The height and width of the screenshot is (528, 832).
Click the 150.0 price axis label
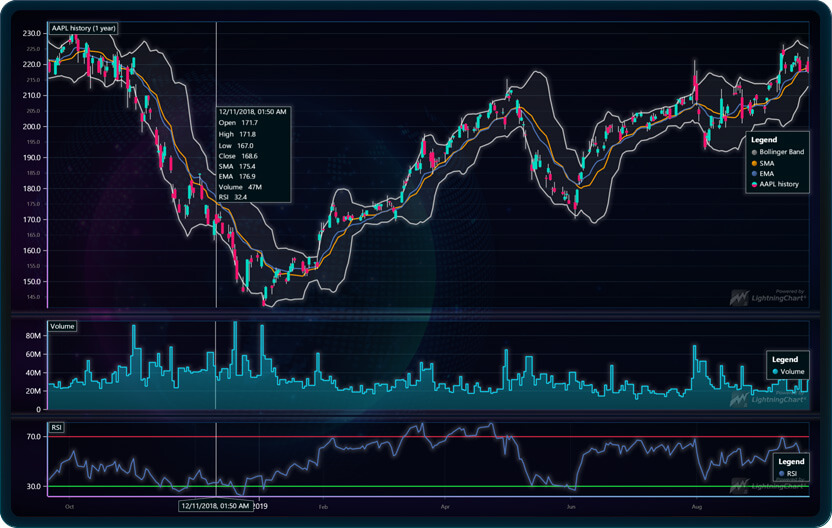pos(31,282)
